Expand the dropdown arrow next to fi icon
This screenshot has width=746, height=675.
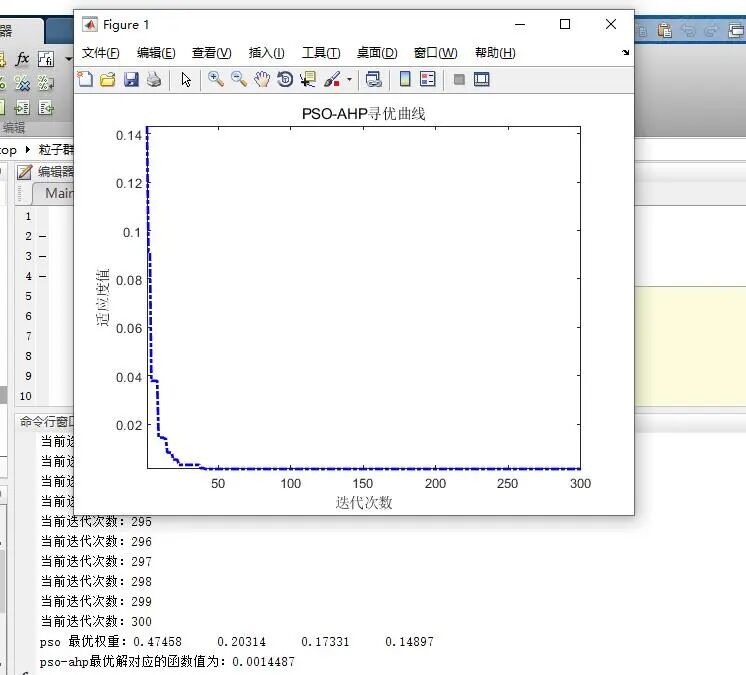tap(69, 59)
